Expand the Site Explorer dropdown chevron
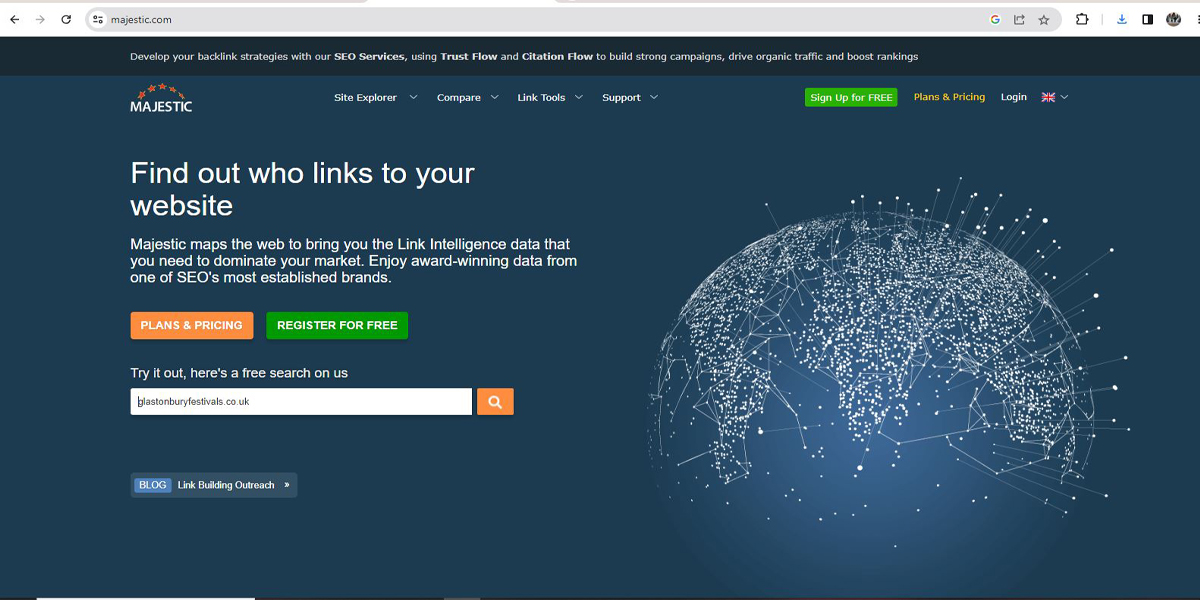The image size is (1200, 600). [413, 97]
